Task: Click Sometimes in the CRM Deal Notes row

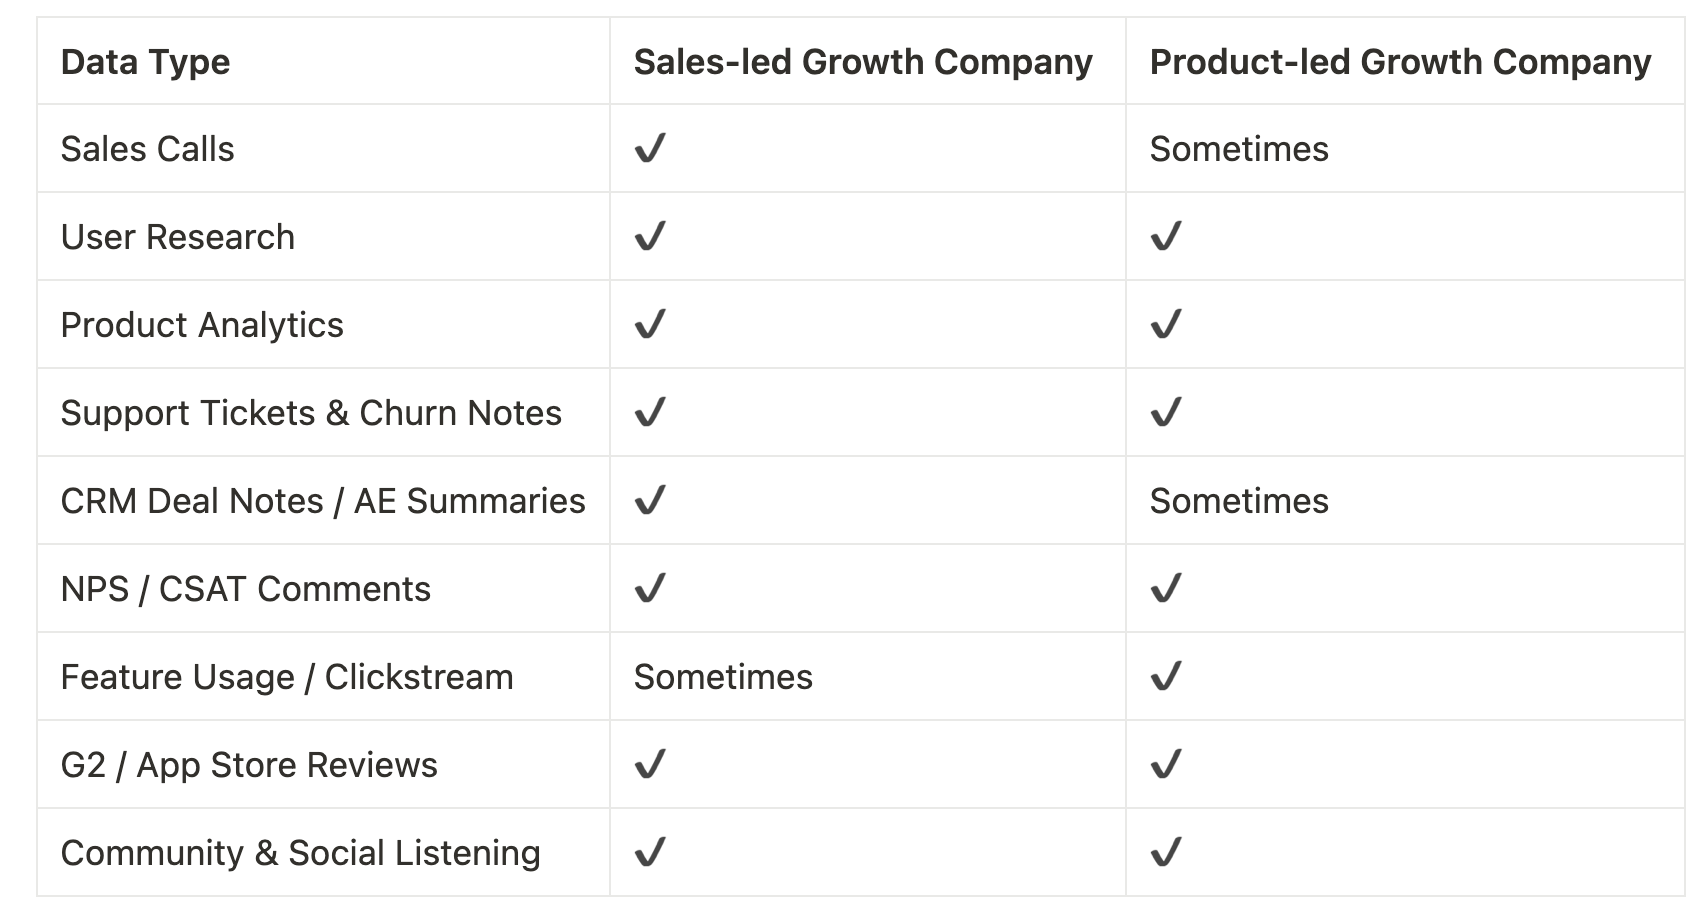Action: [1239, 501]
